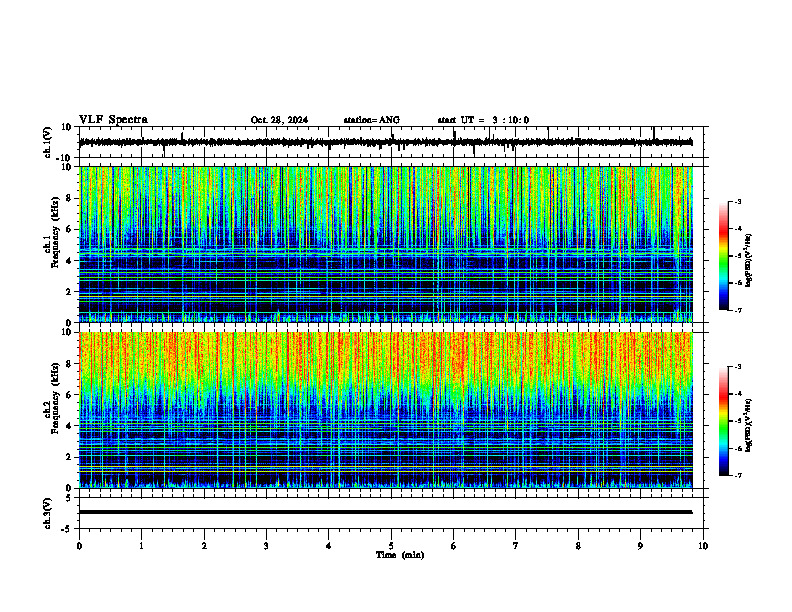The image size is (792, 612).
Task: Click the "-3" tick on ch.2 colorbar
Action: point(738,367)
